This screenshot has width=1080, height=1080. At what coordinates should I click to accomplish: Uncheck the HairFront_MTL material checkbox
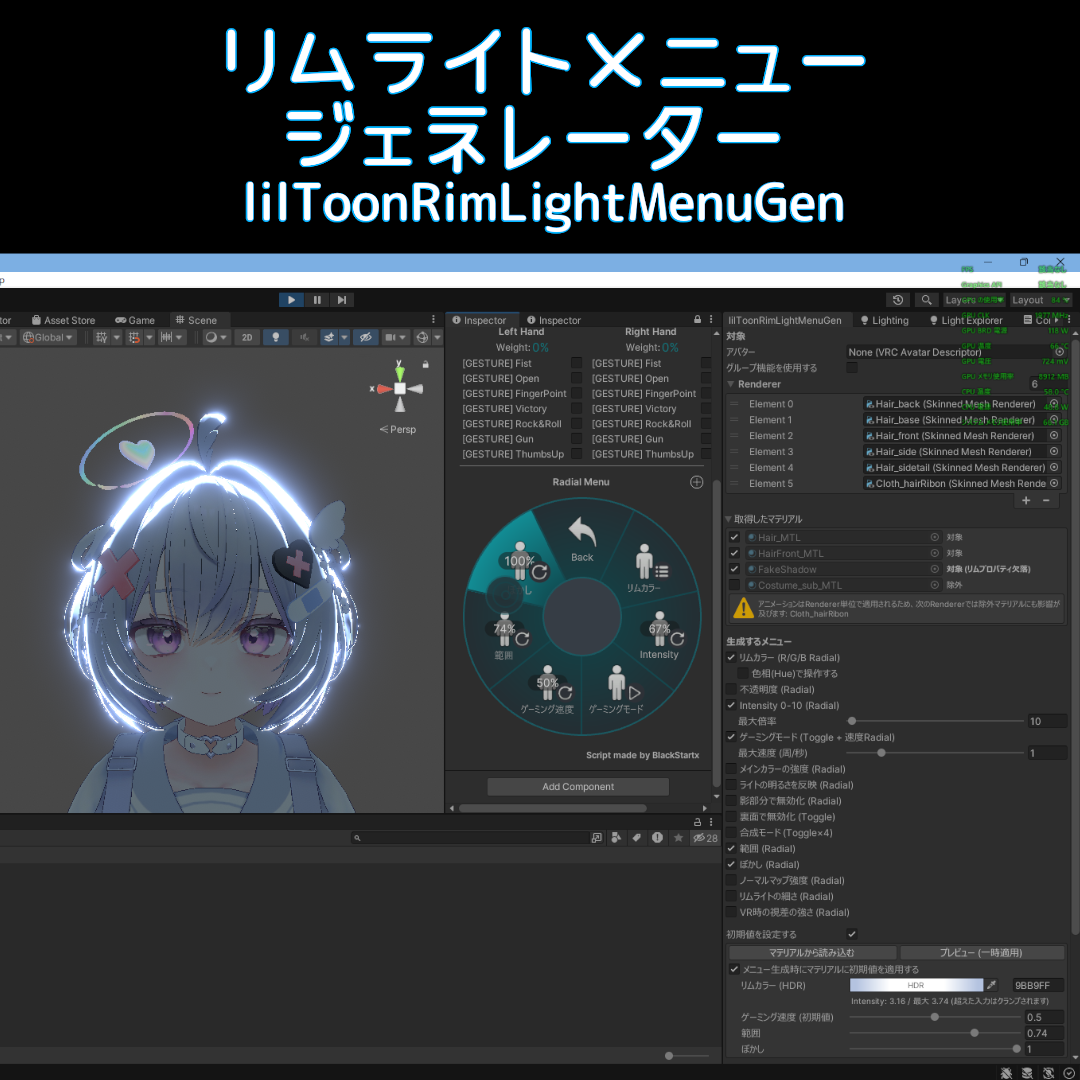click(734, 553)
